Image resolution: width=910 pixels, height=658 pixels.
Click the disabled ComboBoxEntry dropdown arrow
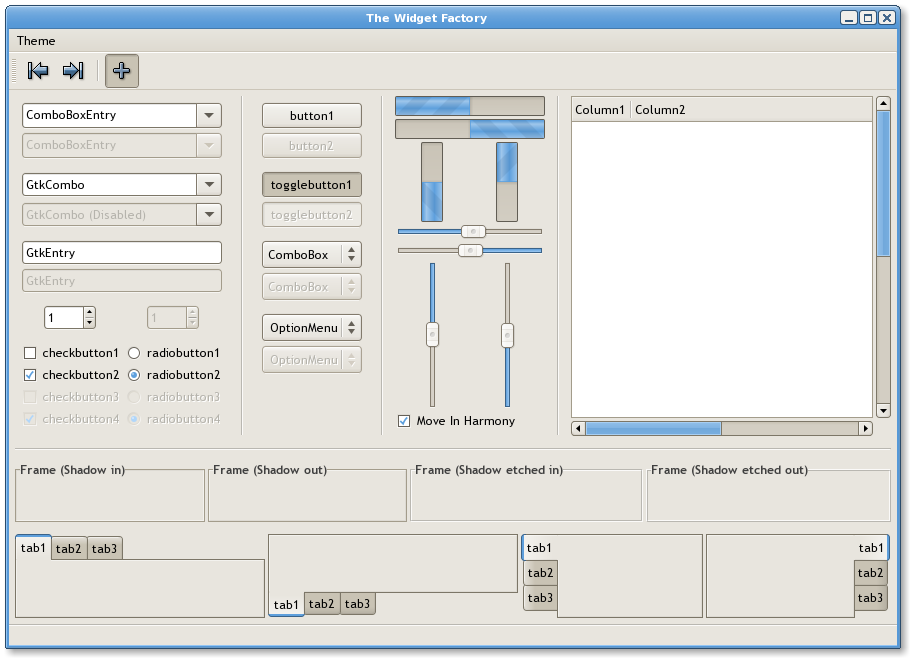point(209,145)
